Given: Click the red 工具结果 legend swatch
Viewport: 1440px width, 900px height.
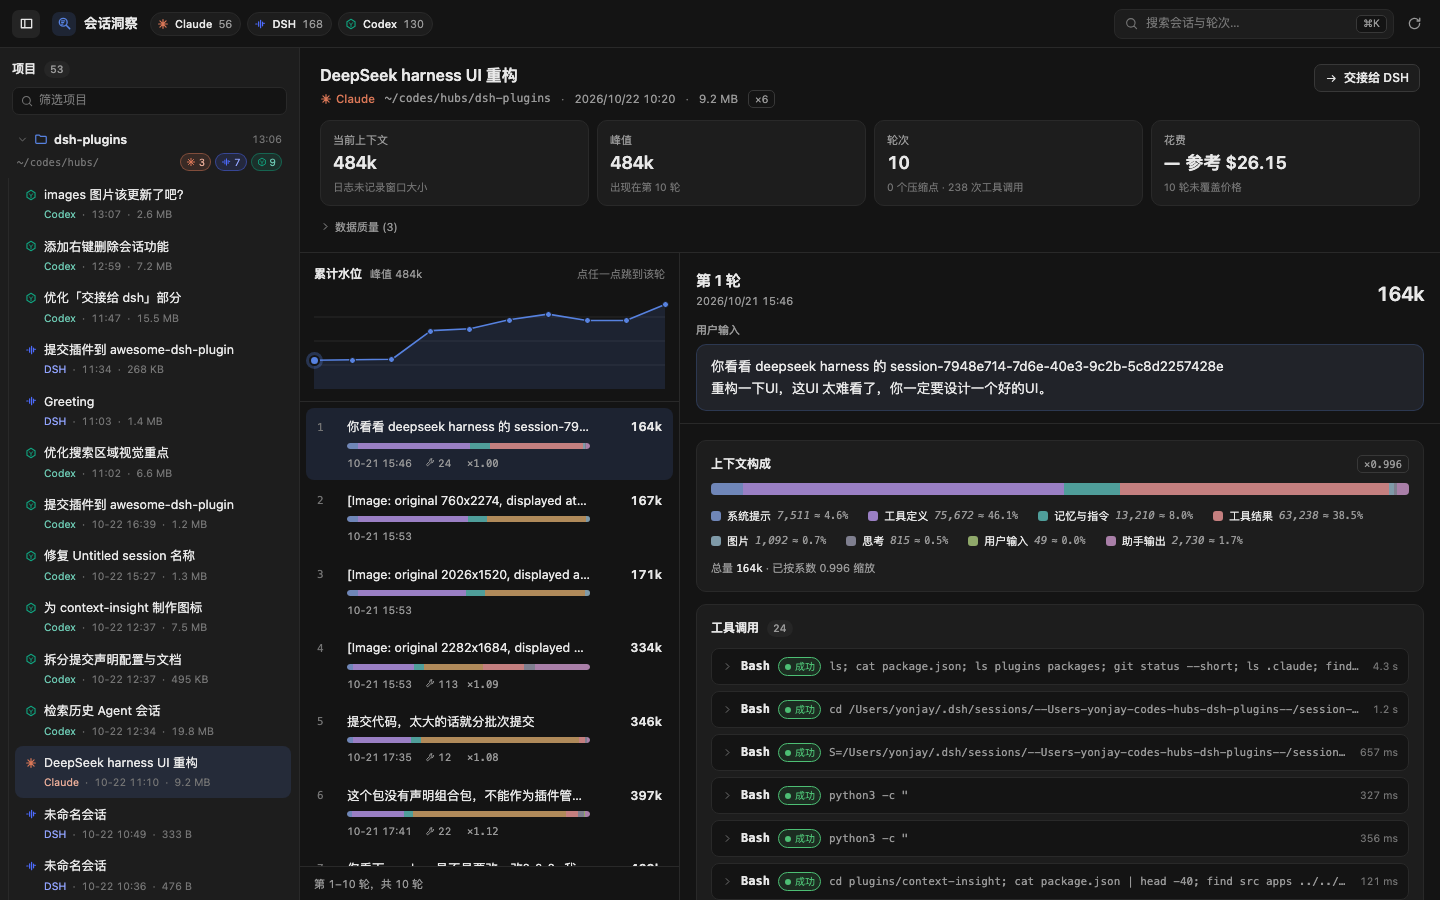Looking at the screenshot, I should coord(1218,516).
